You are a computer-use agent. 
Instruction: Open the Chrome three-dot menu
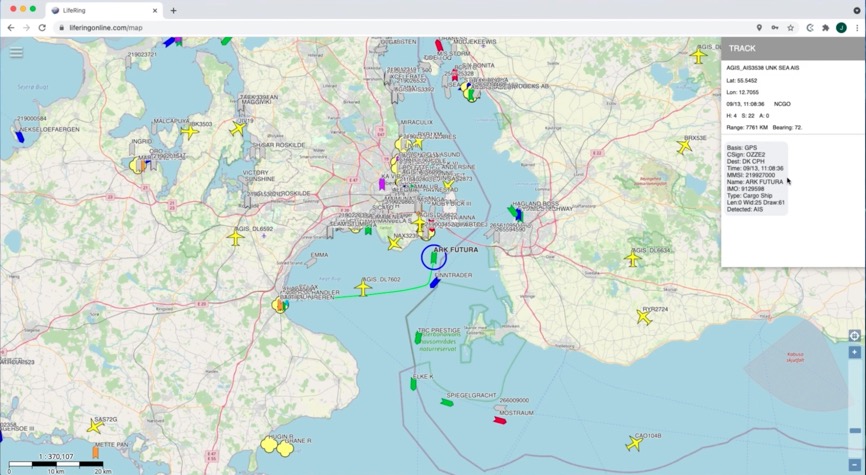coord(857,28)
